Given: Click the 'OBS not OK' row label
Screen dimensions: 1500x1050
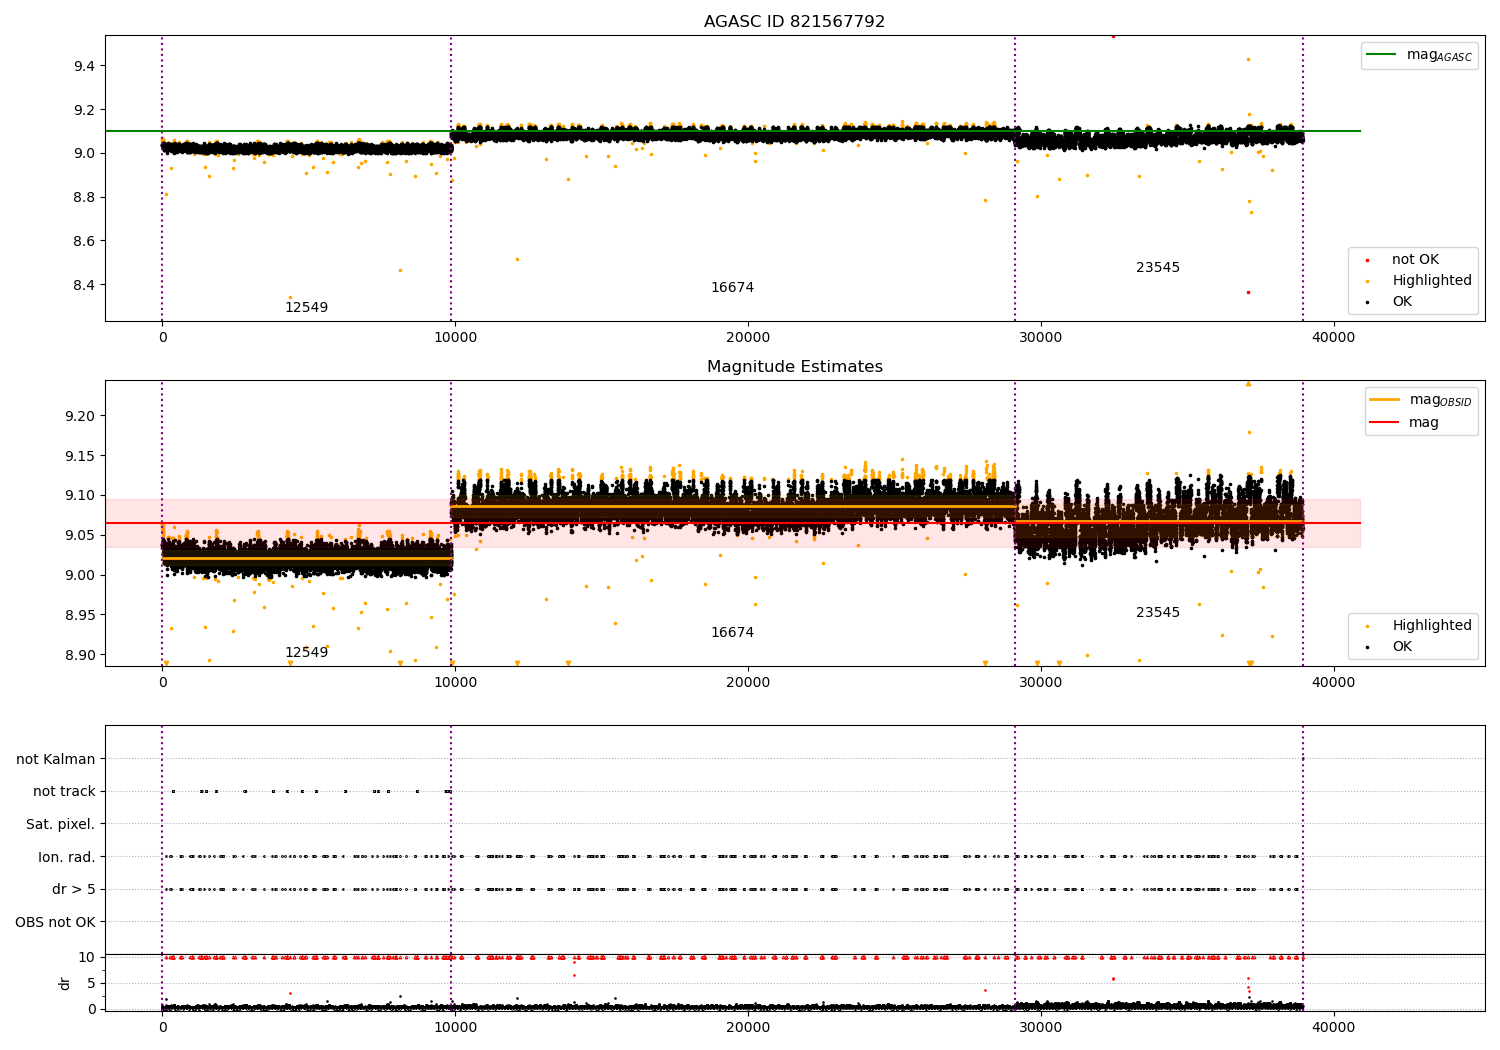Looking at the screenshot, I should coord(55,923).
